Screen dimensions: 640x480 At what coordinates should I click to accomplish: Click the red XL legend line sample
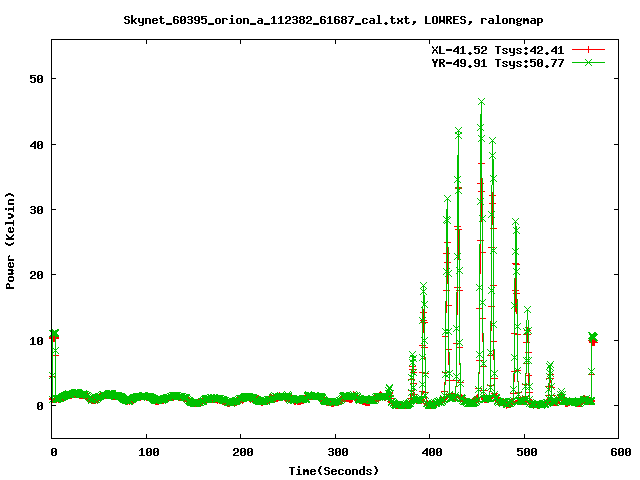click(x=588, y=50)
